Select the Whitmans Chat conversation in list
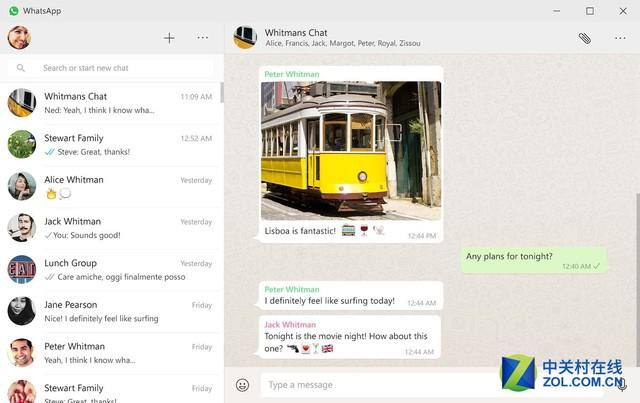This screenshot has width=640, height=403. [x=110, y=103]
